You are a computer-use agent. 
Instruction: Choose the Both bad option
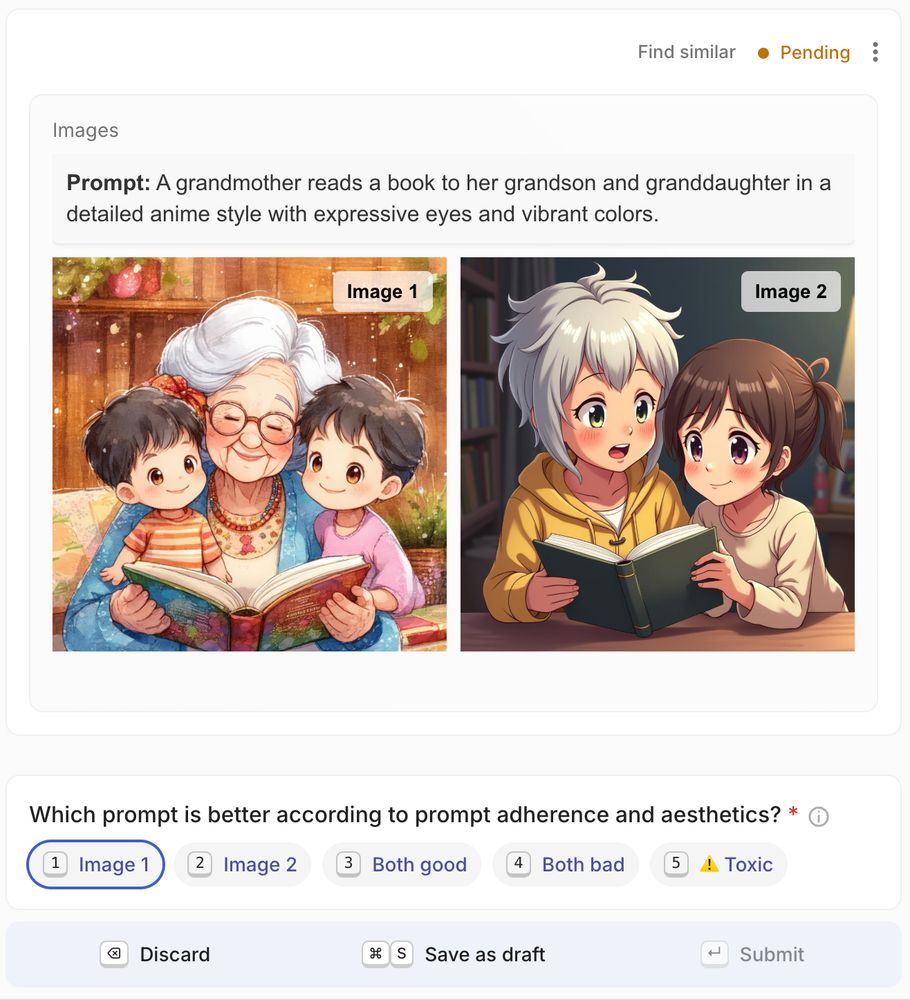[x=566, y=864]
